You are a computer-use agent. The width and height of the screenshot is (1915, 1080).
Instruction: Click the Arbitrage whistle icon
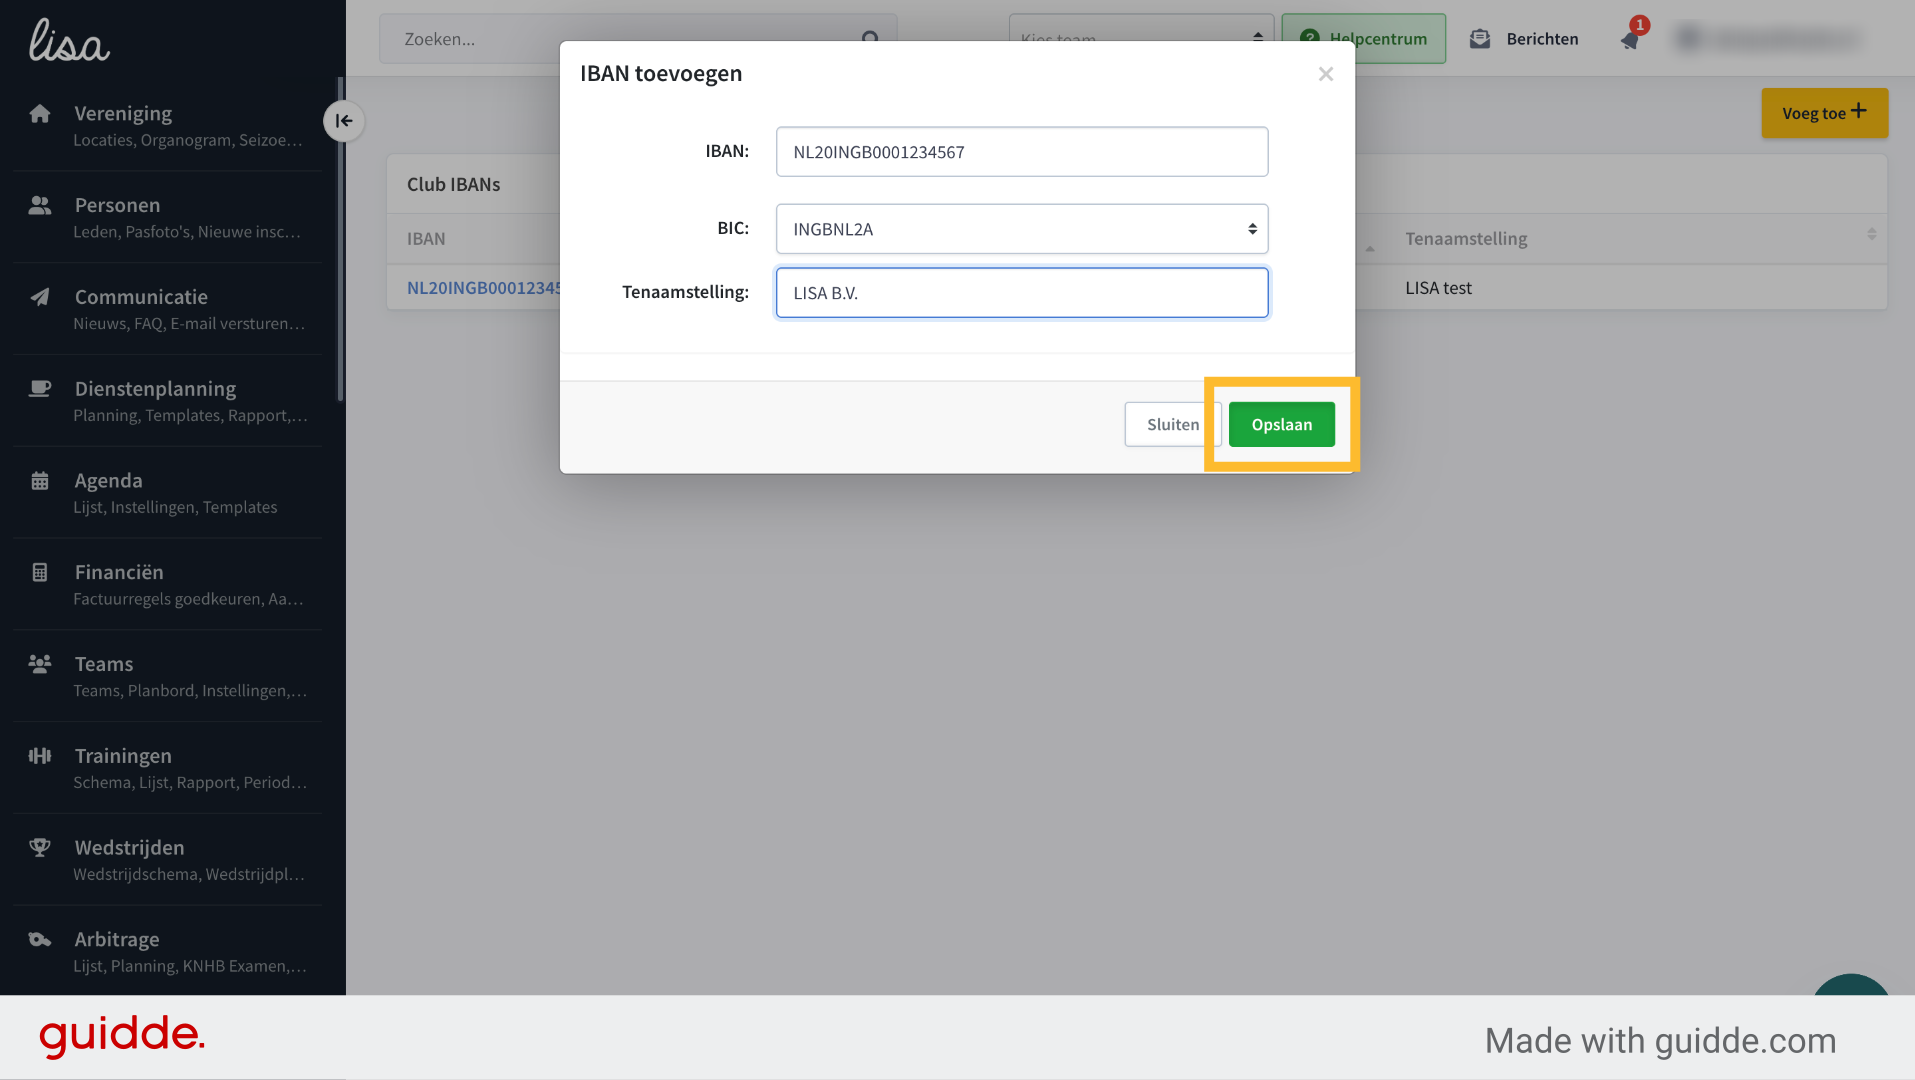click(40, 940)
